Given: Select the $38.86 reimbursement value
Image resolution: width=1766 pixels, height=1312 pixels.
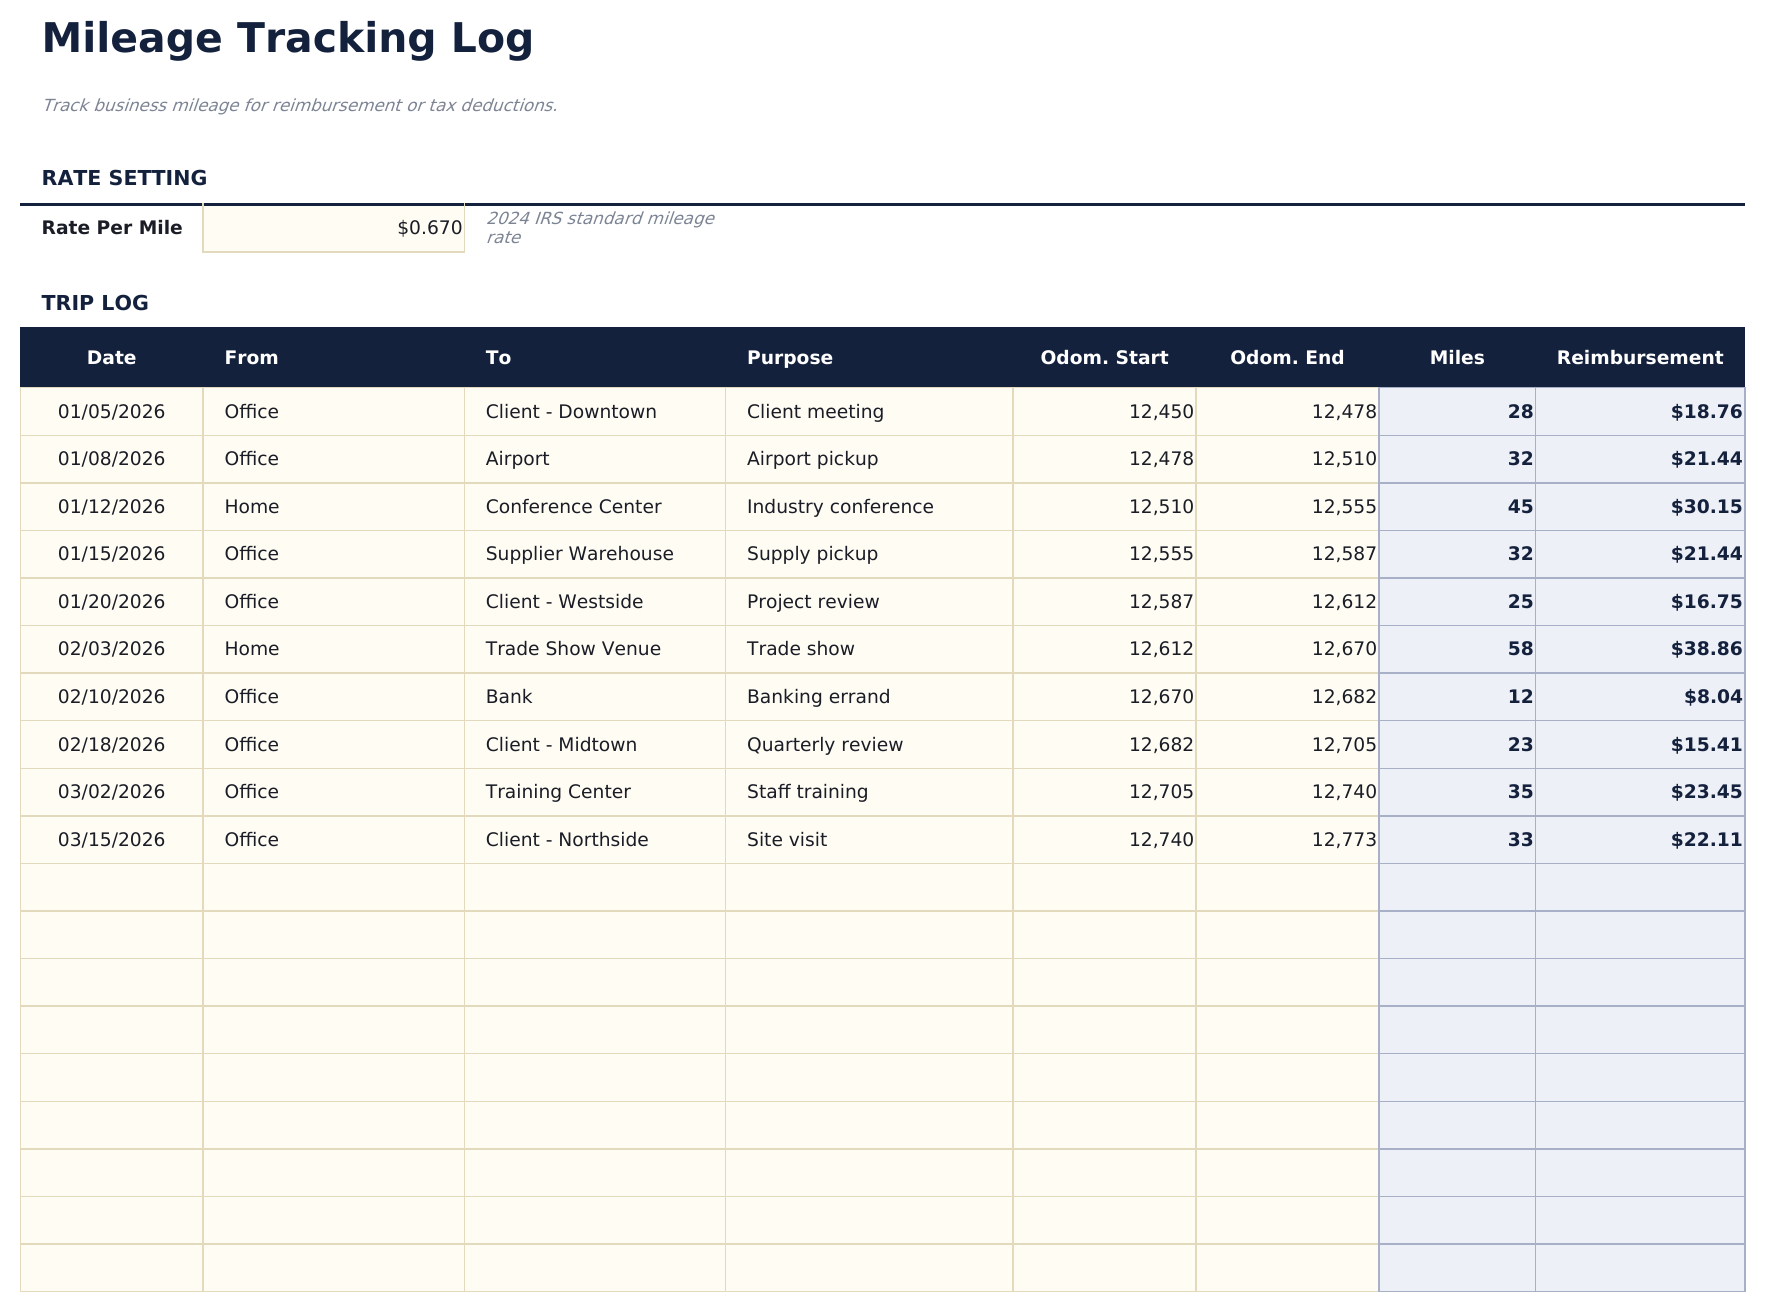Looking at the screenshot, I should [1703, 648].
